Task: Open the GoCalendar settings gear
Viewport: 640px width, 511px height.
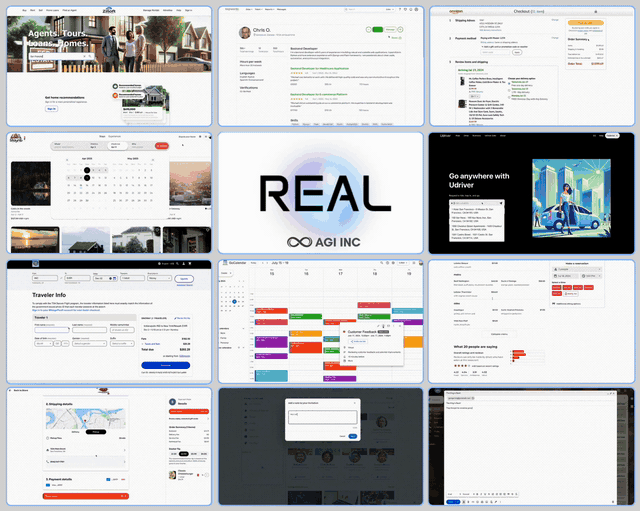Action: (394, 263)
